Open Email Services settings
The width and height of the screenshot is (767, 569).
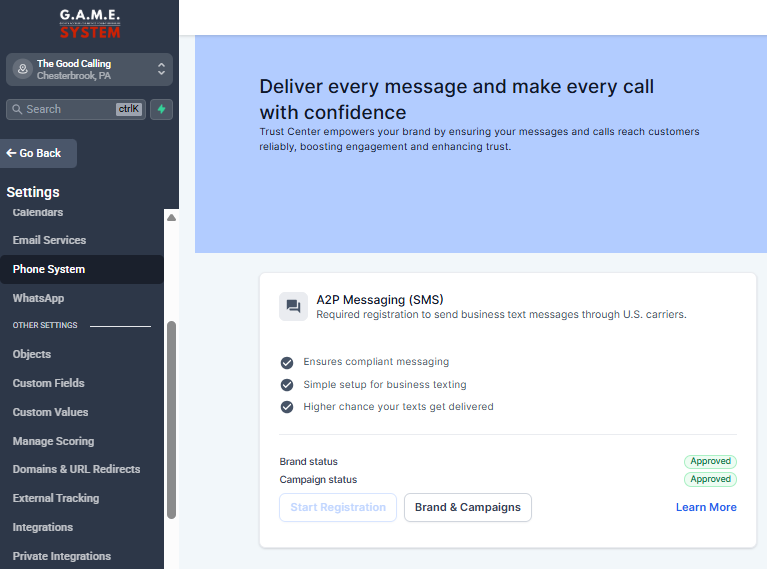tap(49, 240)
